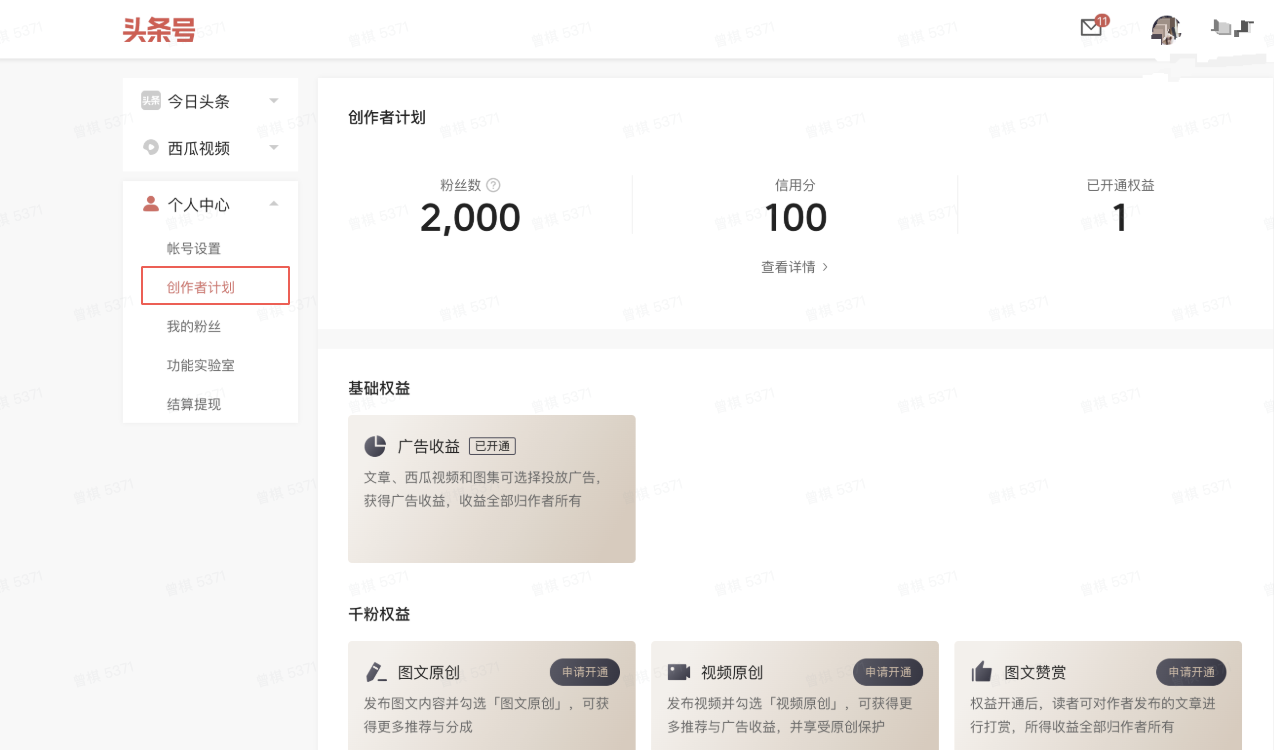The image size is (1274, 750).
Task: Click the 头条号 logo
Action: [159, 29]
